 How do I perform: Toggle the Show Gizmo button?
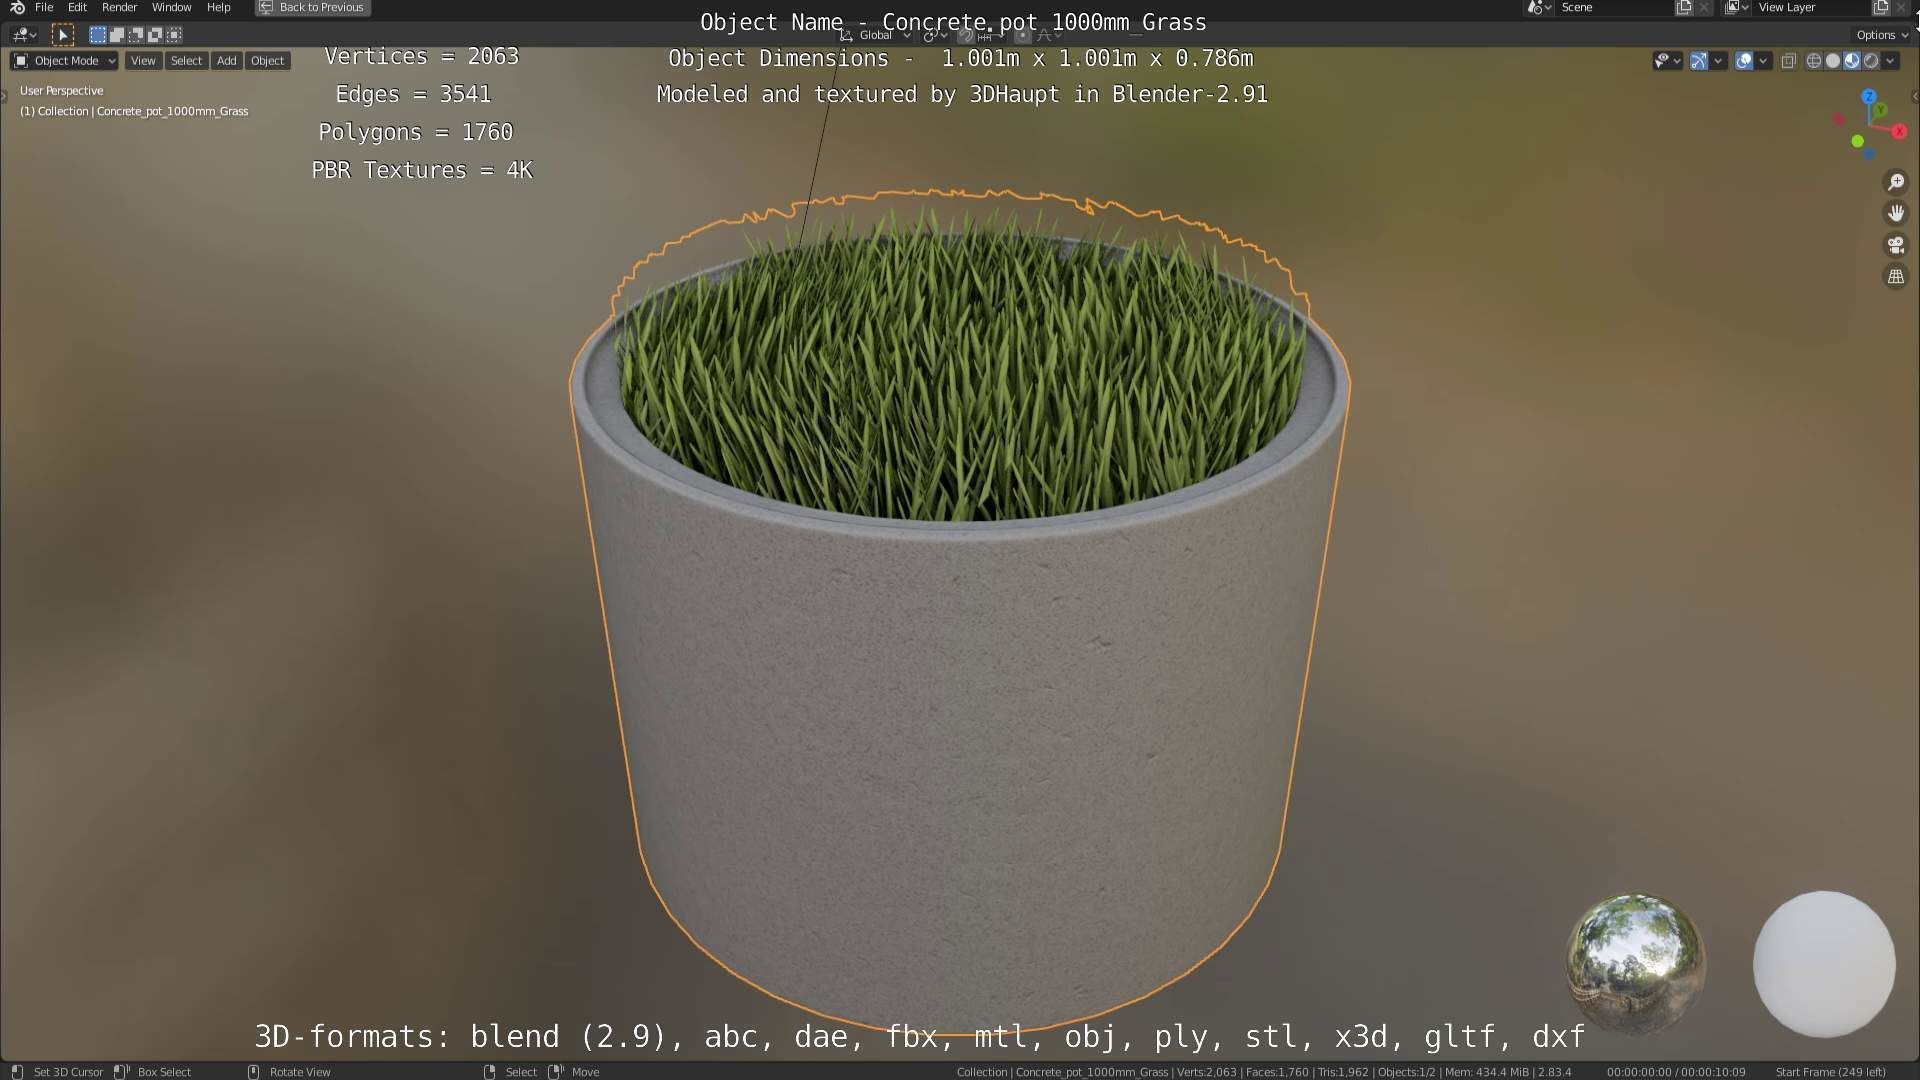[x=1699, y=61]
